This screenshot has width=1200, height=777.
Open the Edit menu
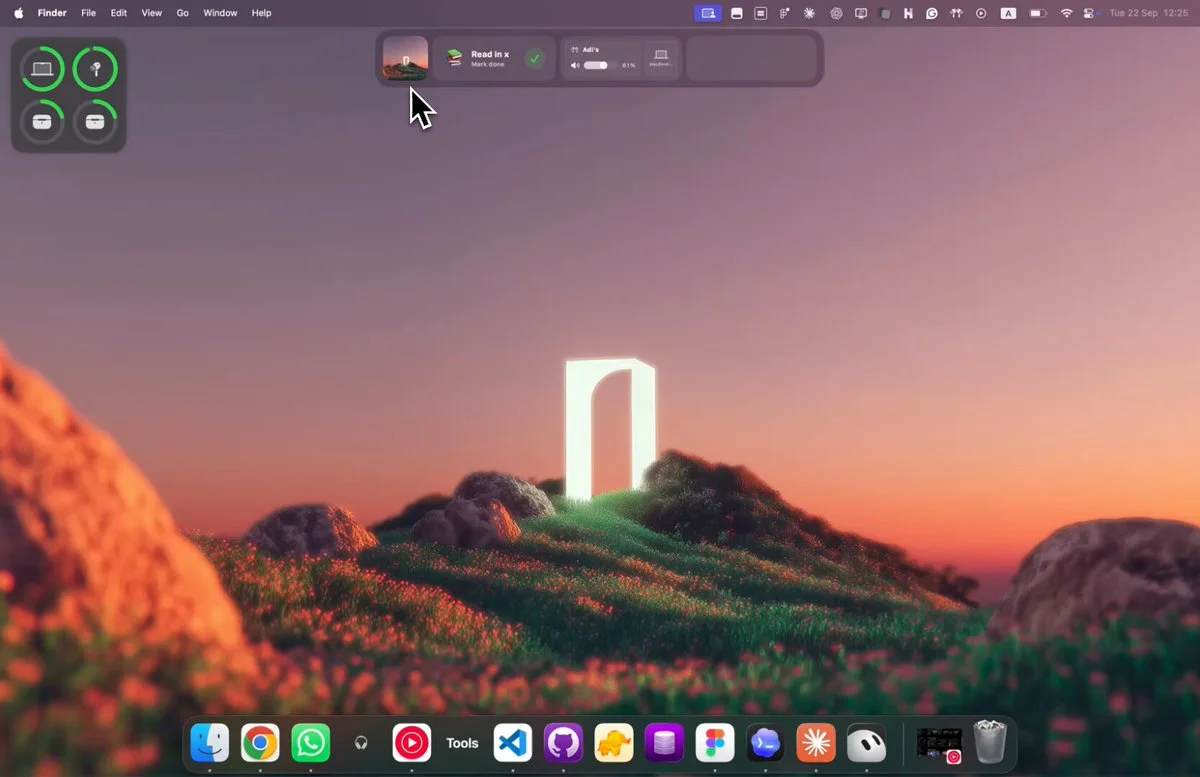pyautogui.click(x=119, y=13)
